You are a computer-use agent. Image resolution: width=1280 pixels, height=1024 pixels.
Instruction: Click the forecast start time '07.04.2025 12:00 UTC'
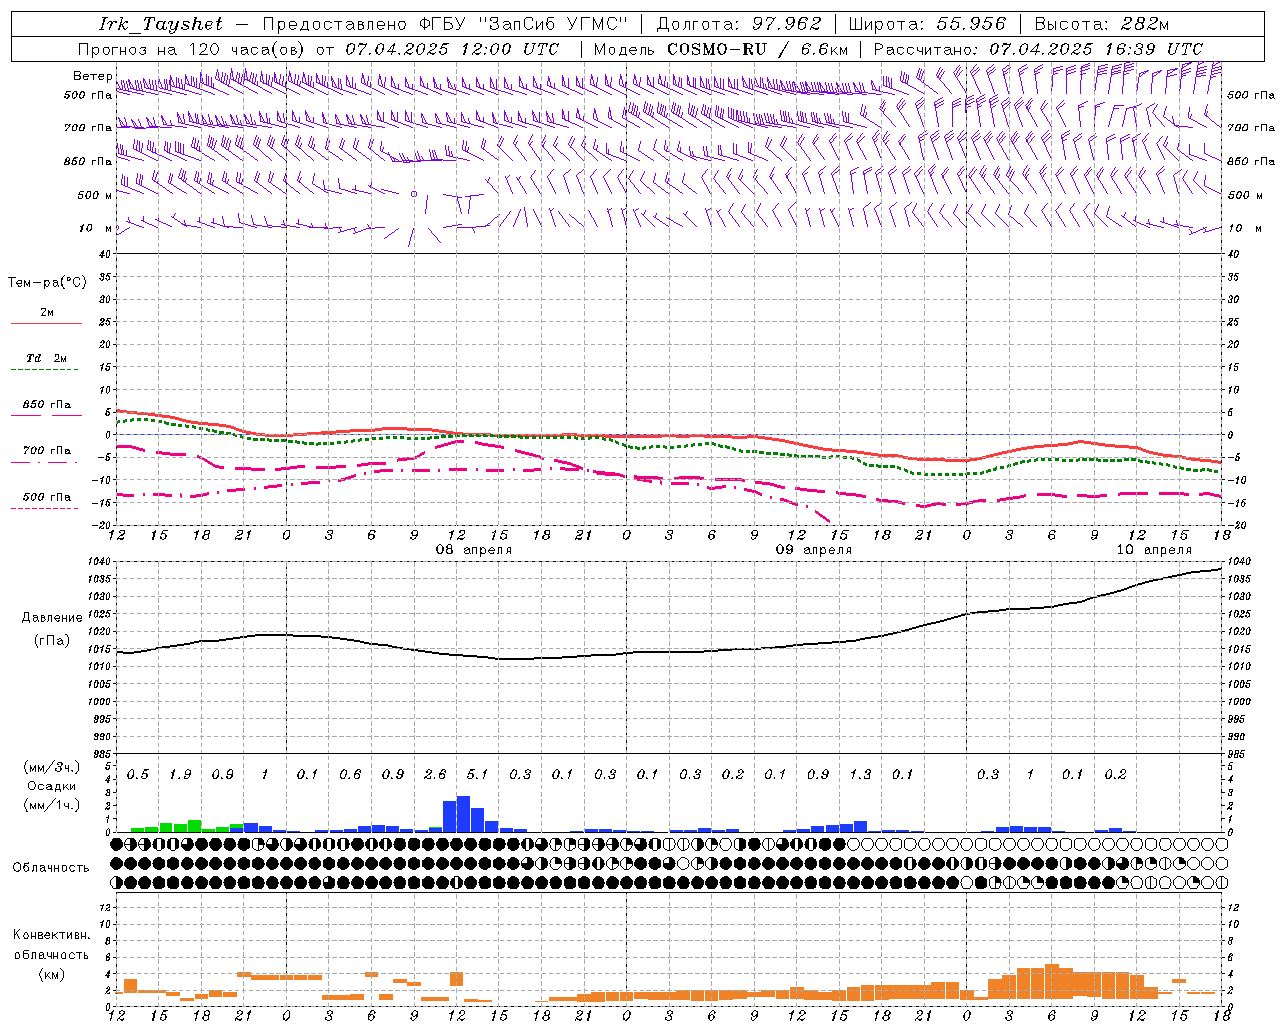(452, 49)
